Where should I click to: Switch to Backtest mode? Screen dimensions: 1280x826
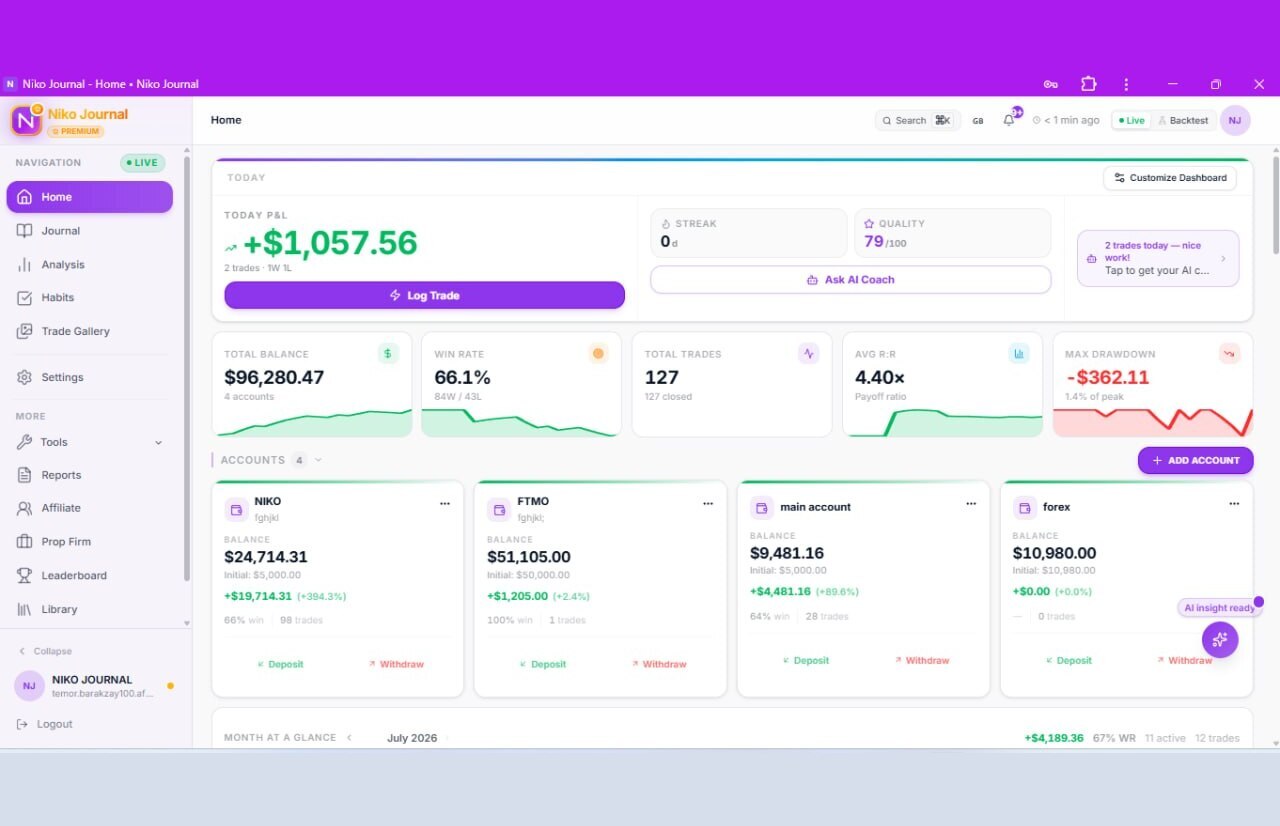(x=1183, y=120)
